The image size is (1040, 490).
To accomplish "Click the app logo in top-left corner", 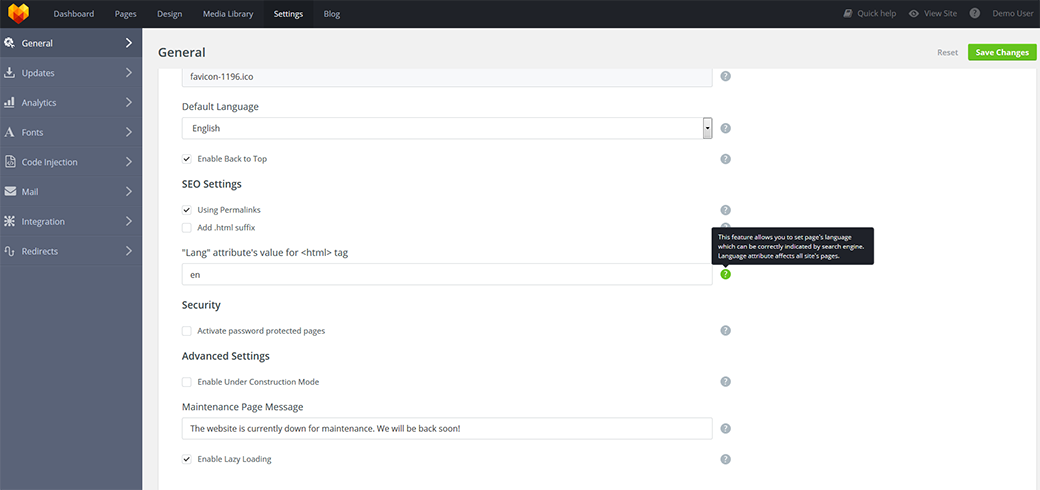I will point(18,14).
